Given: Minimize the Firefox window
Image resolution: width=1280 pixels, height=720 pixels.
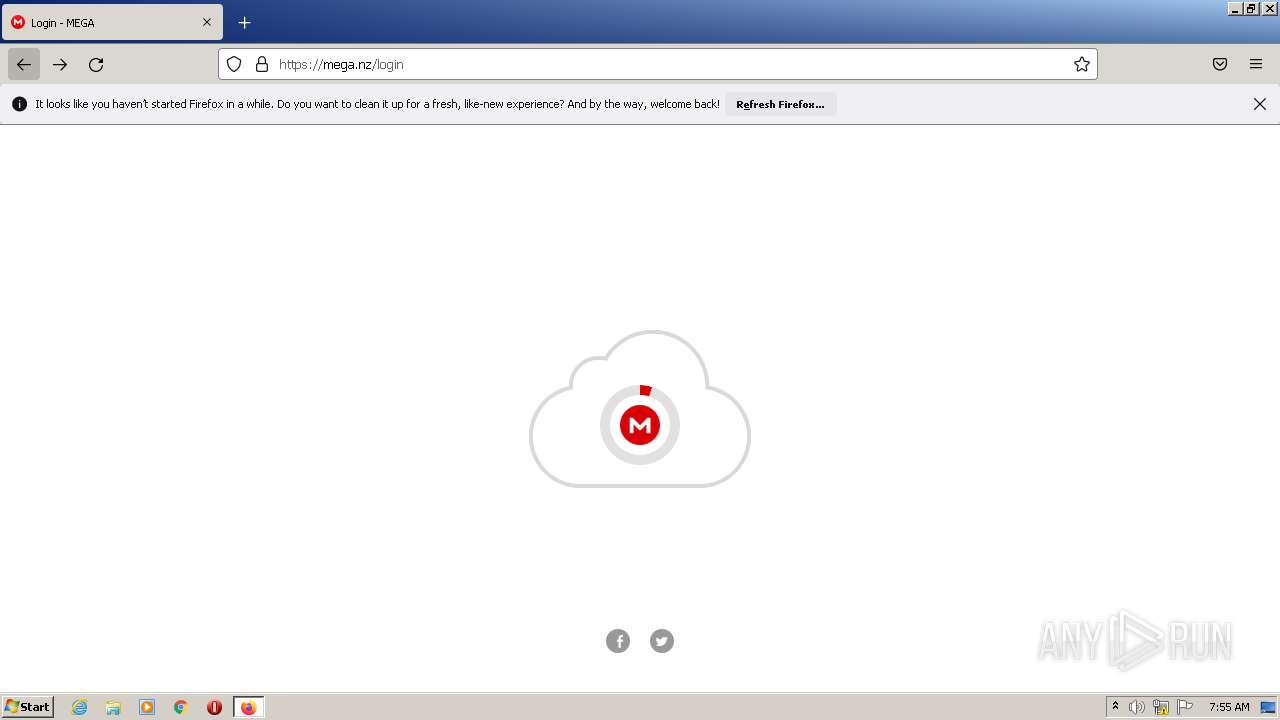Looking at the screenshot, I should 1235,8.
